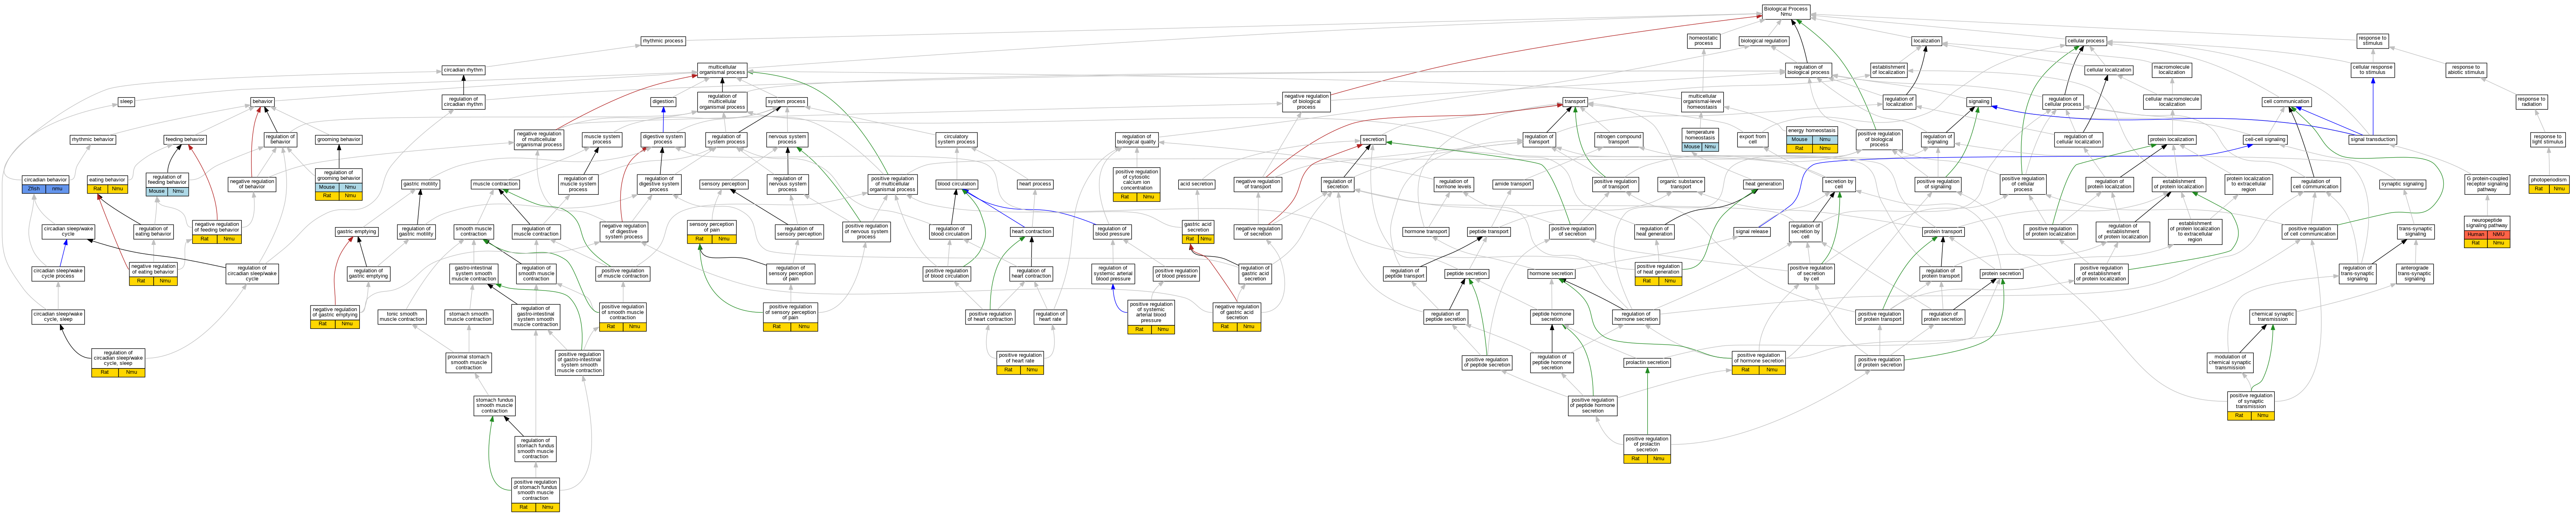Select the 'homeostatic process' node

pyautogui.click(x=1704, y=41)
